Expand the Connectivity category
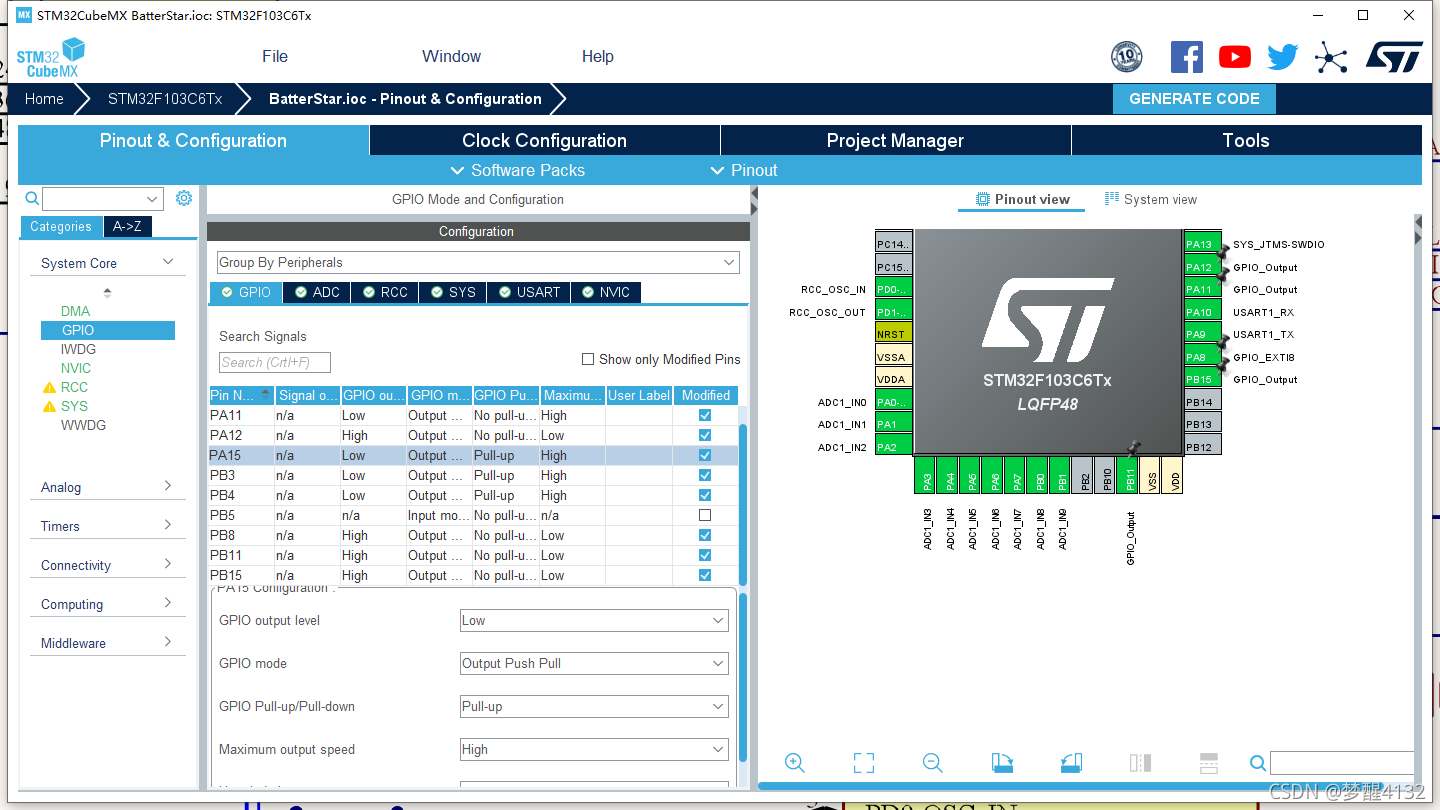Image resolution: width=1440 pixels, height=810 pixels. coord(107,565)
